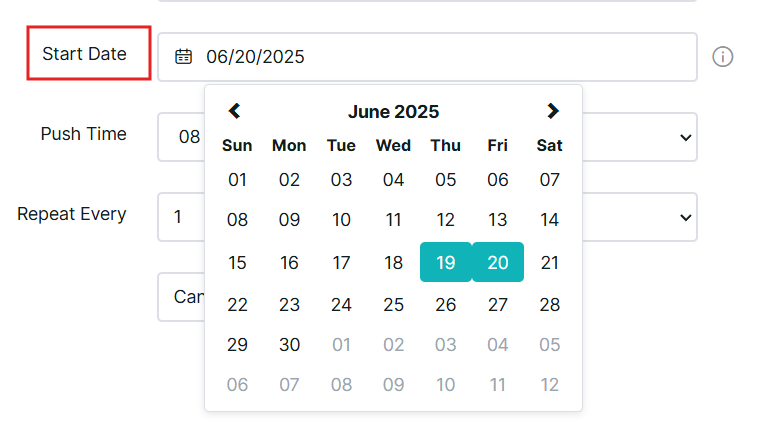Select June 20 in the calendar
Screen dimensions: 775x426
click(x=498, y=262)
